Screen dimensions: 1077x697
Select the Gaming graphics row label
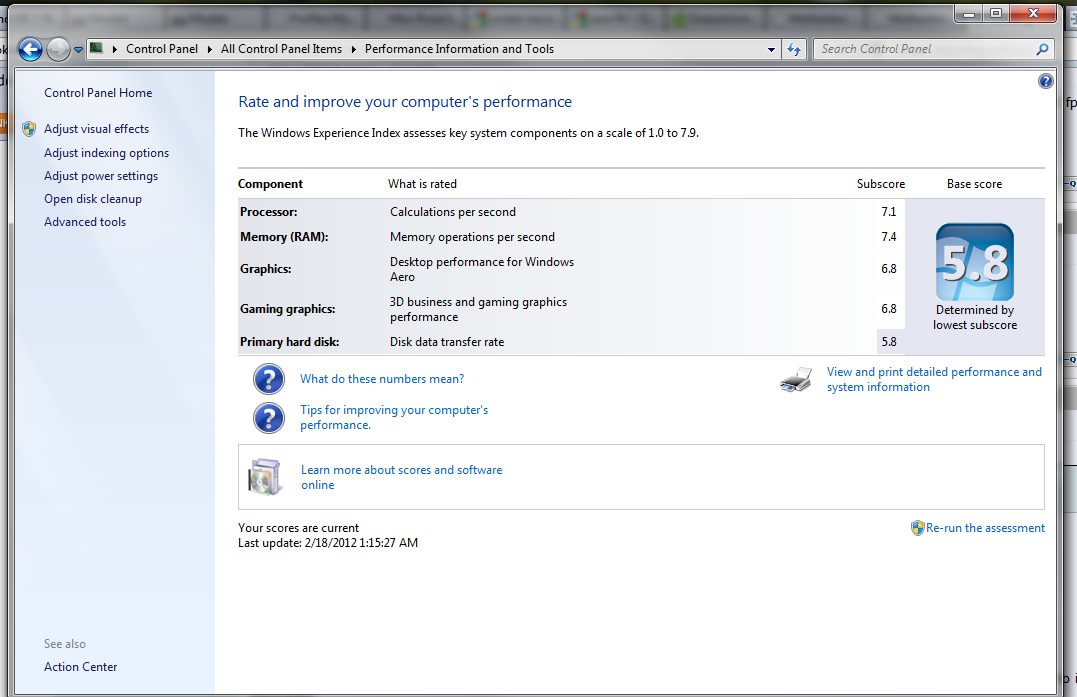[287, 309]
